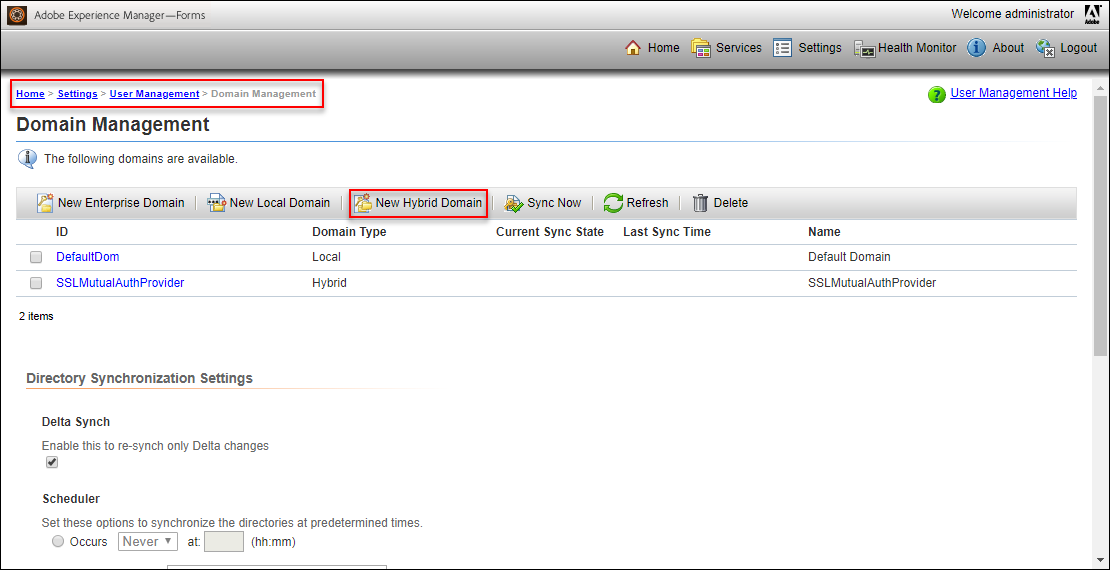
Task: Select the Occurs radio button
Action: tap(59, 542)
